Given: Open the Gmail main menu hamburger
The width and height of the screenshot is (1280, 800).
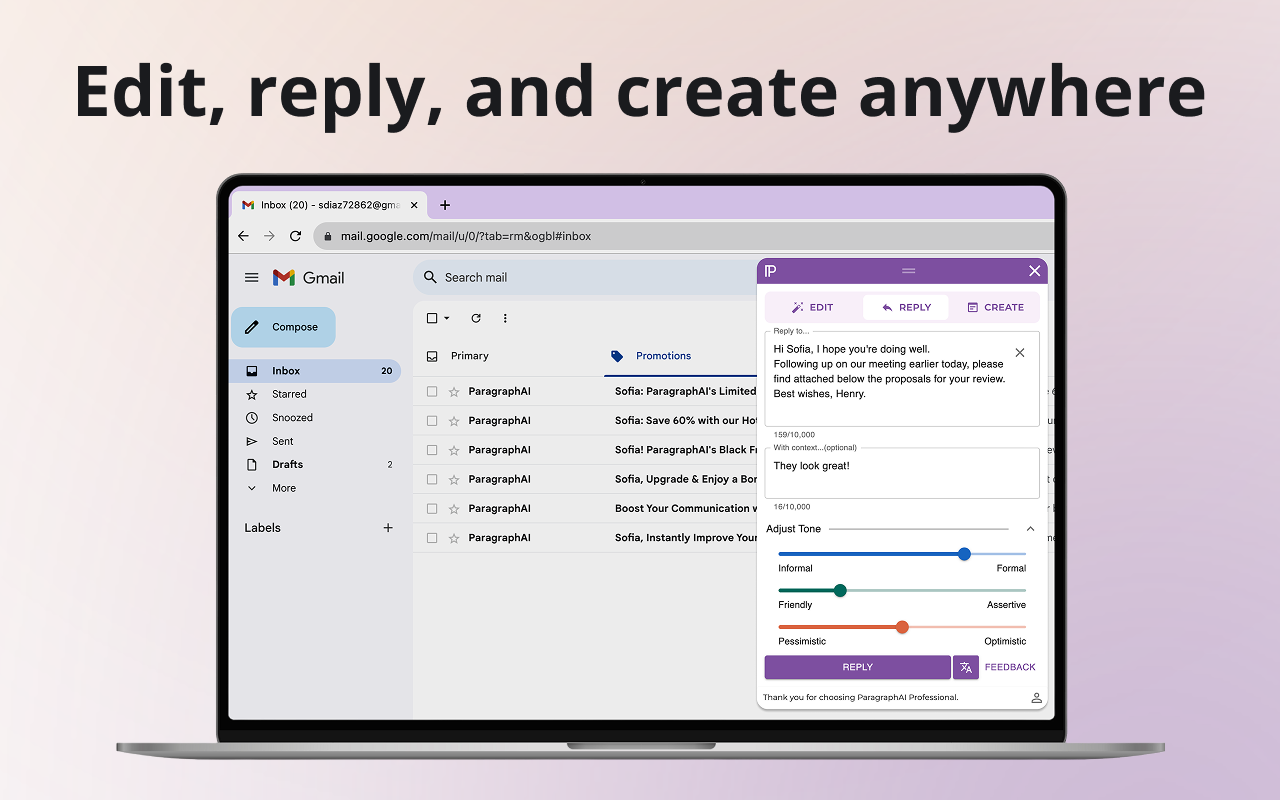Looking at the screenshot, I should point(252,278).
